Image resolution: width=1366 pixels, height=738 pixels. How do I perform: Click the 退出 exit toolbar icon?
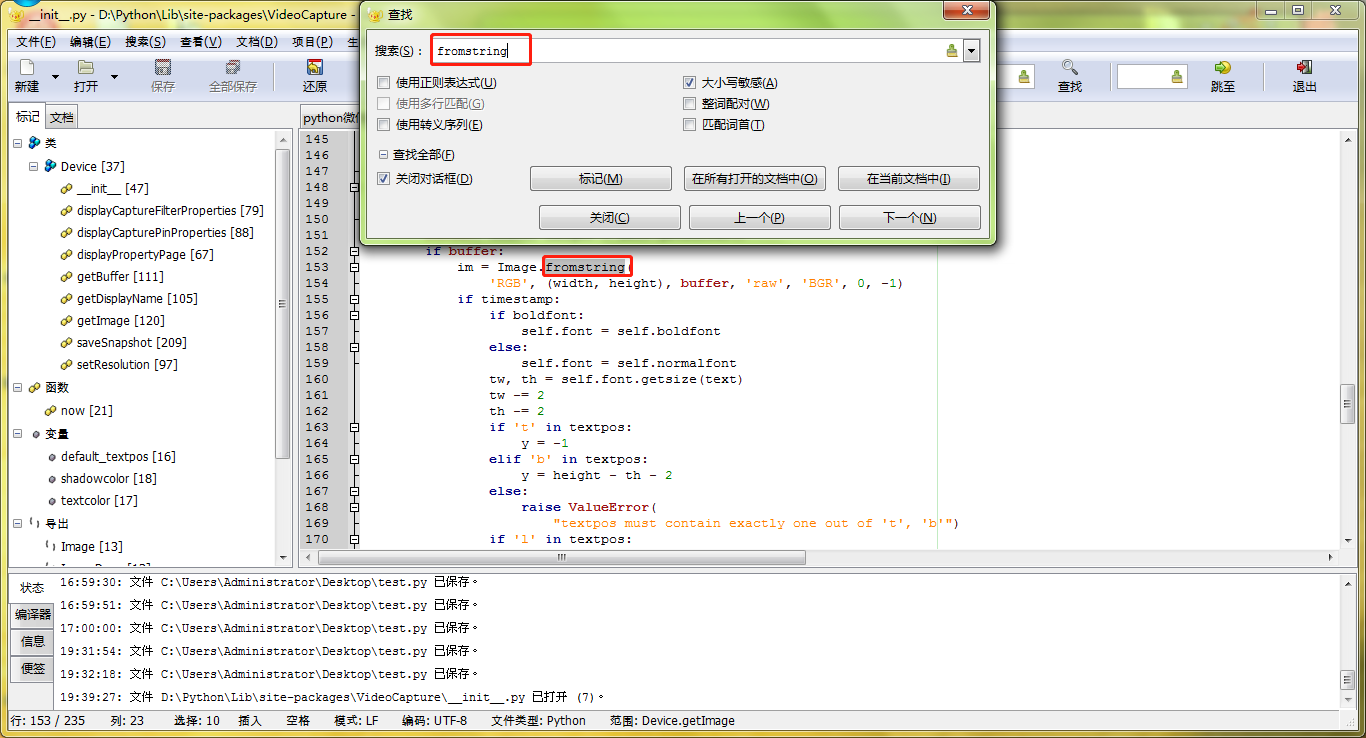[1304, 67]
